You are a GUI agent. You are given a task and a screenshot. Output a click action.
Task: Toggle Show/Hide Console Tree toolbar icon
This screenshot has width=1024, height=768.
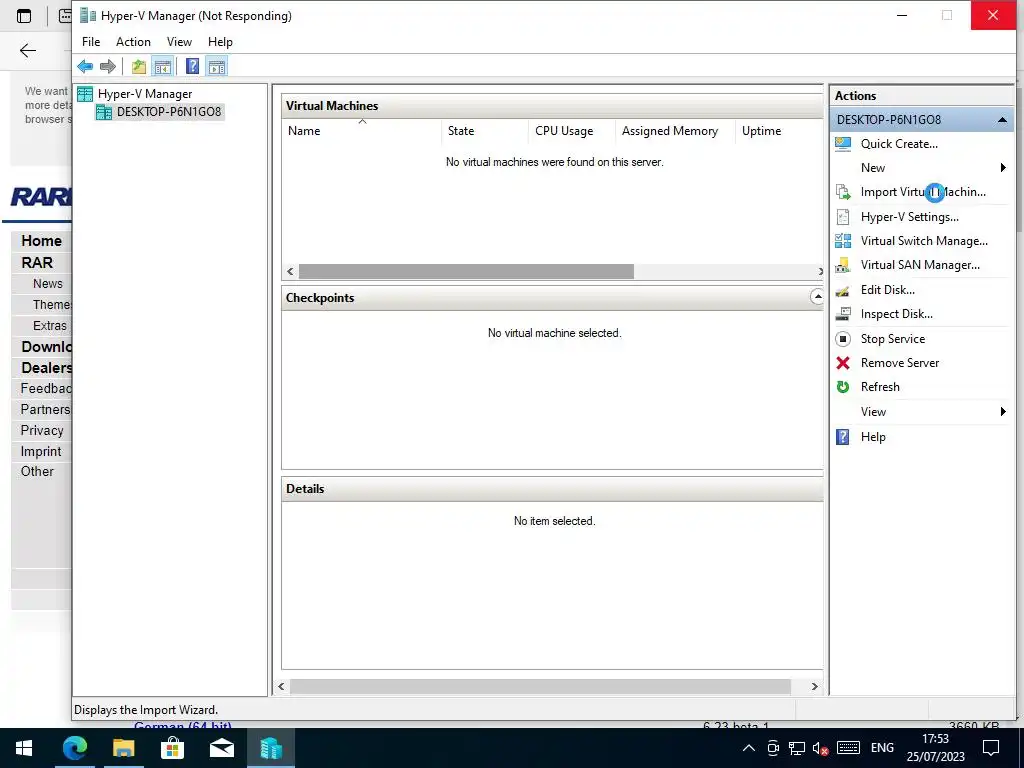point(163,66)
